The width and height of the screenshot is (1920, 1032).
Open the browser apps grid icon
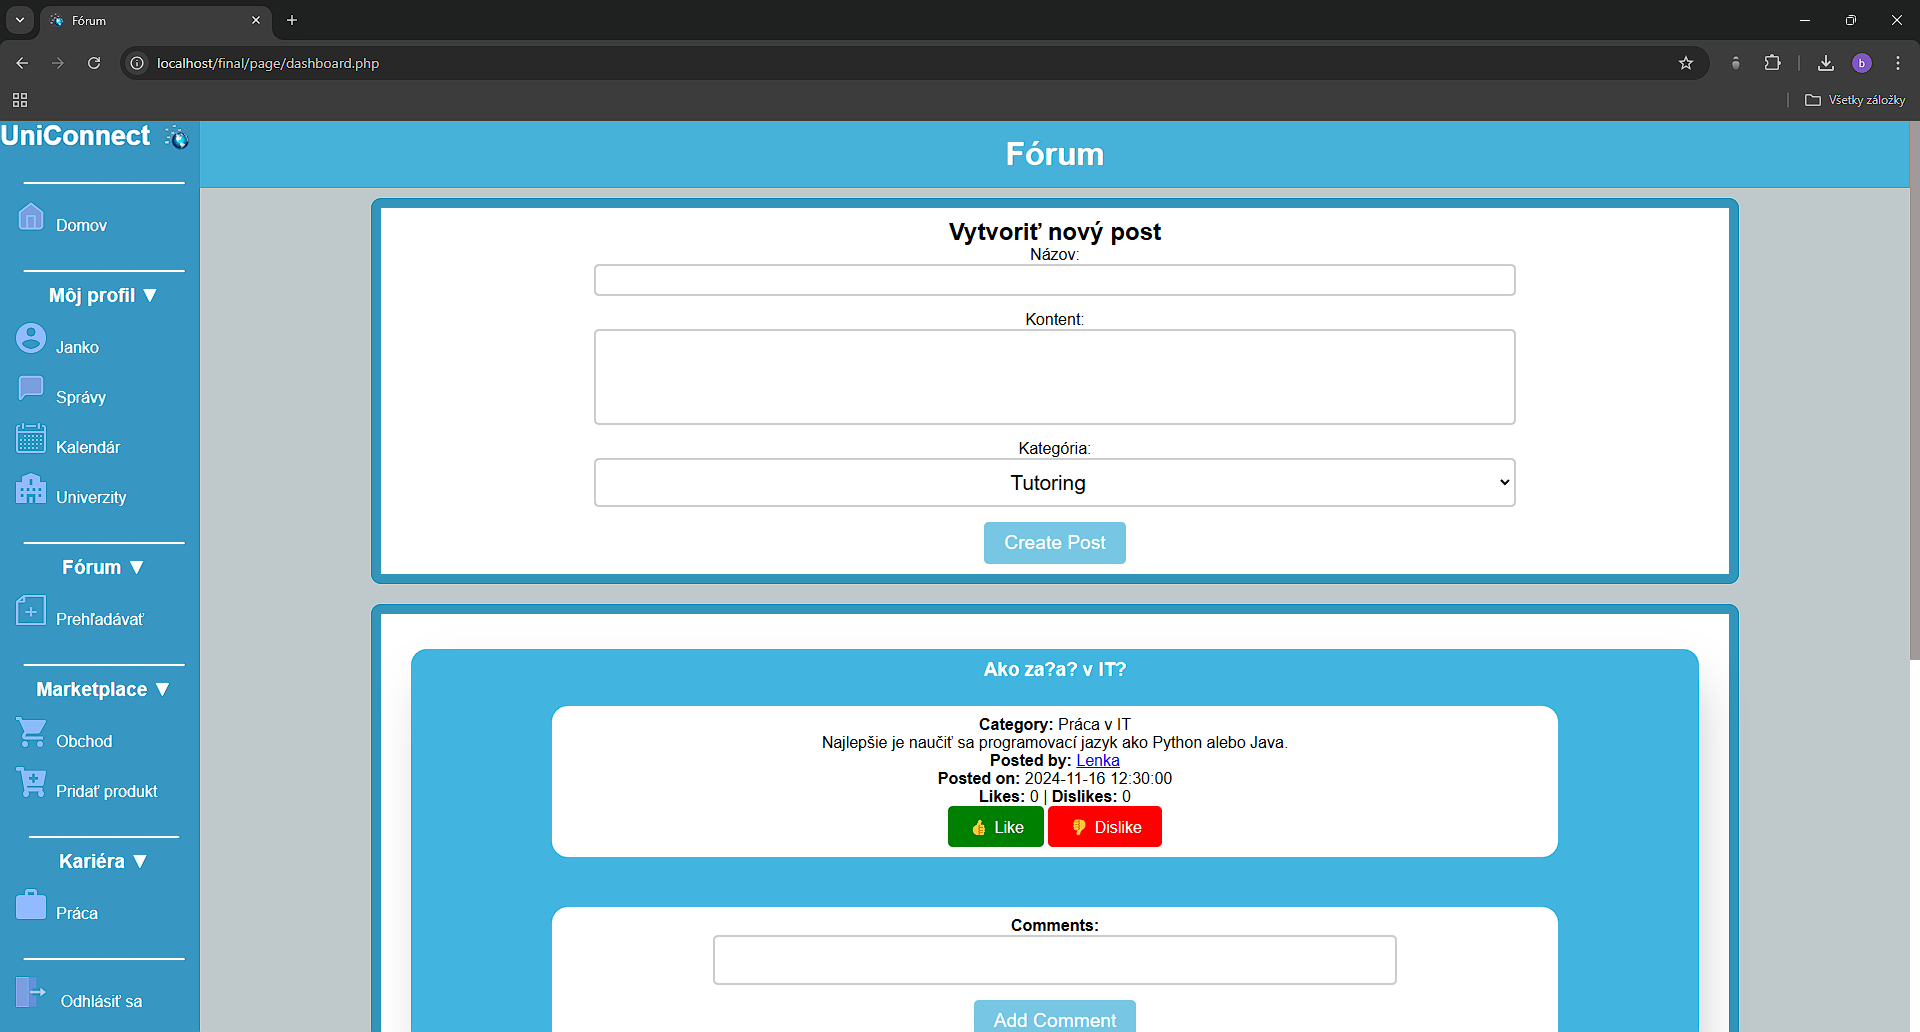[x=20, y=100]
